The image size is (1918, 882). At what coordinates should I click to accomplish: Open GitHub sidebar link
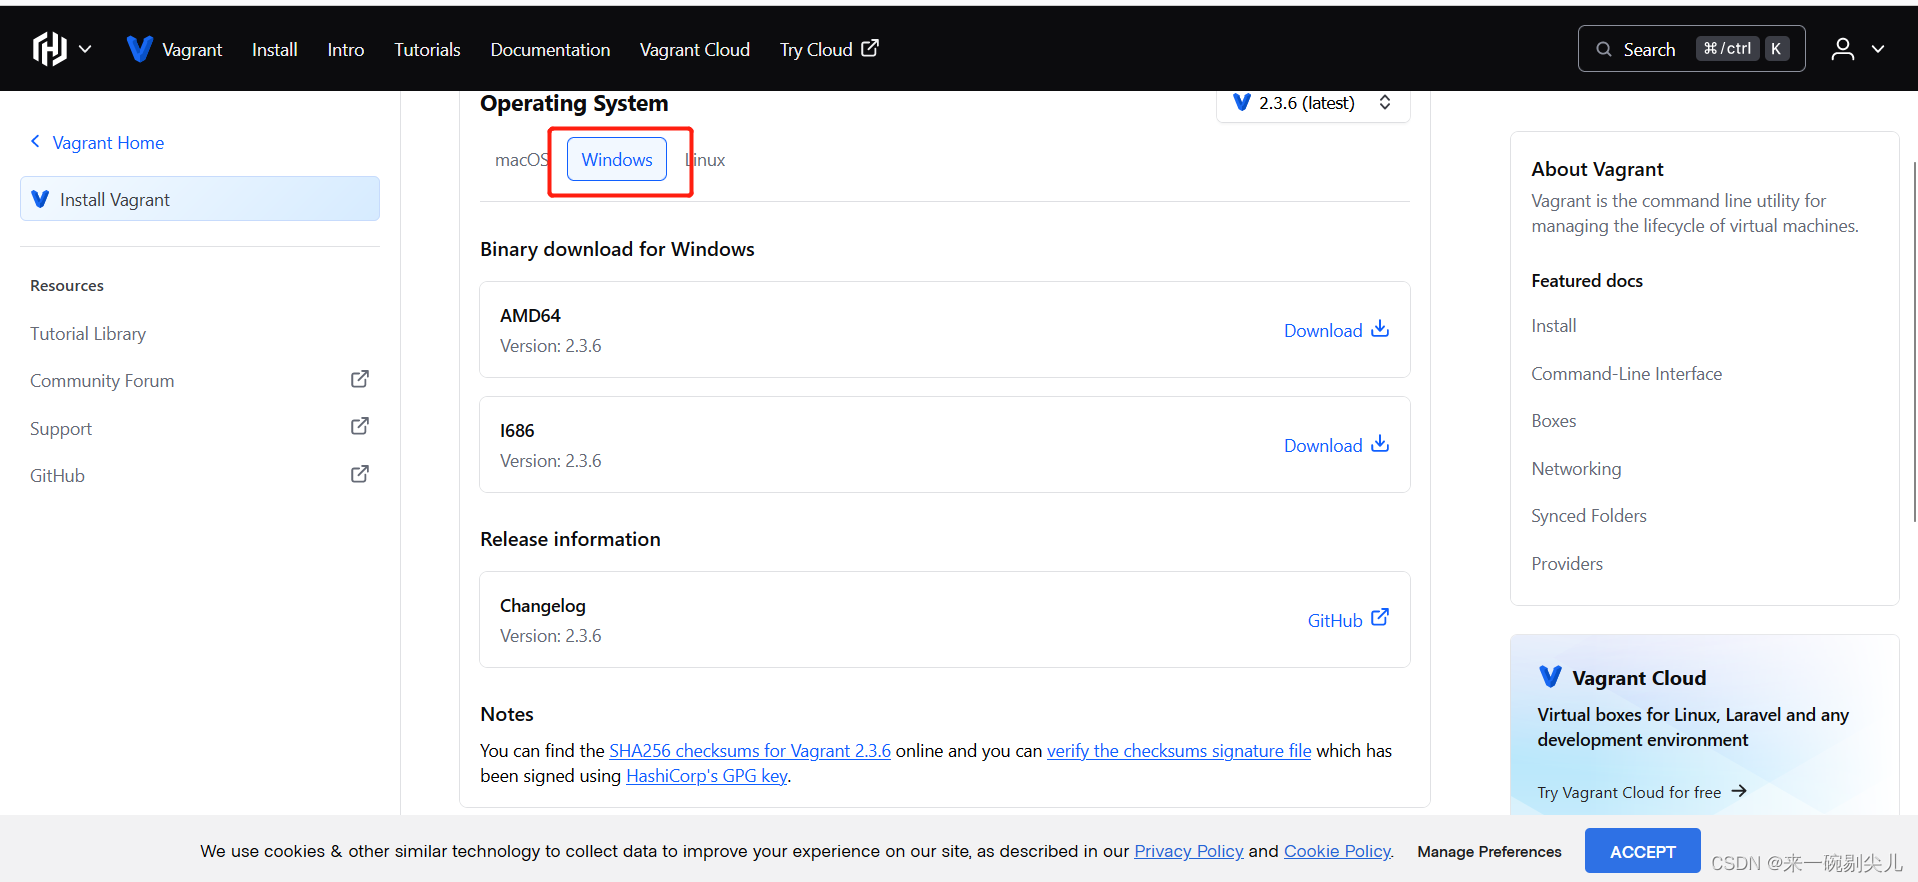[57, 475]
